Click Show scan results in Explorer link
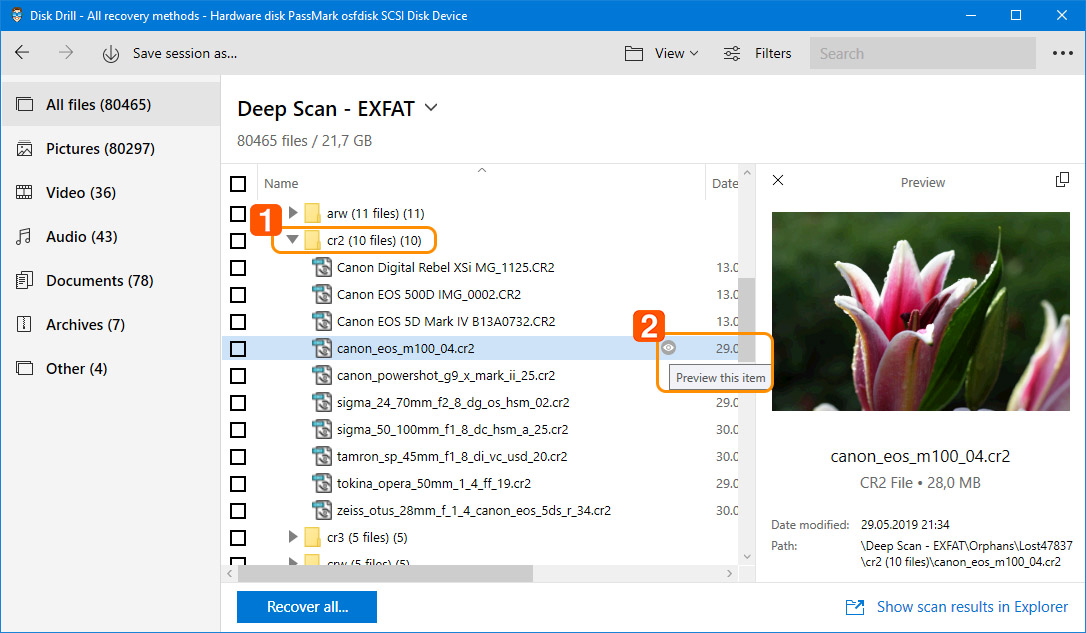The height and width of the screenshot is (633, 1086). 972,607
